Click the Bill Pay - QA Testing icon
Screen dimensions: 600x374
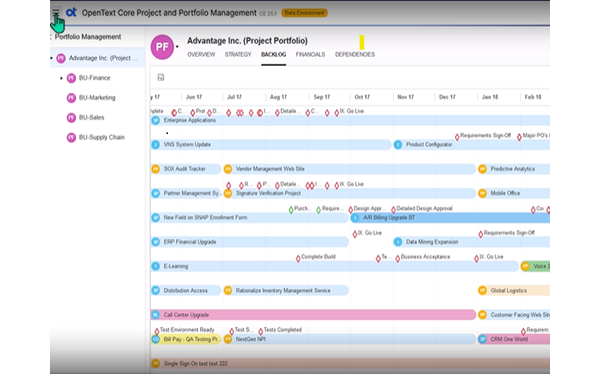point(155,339)
